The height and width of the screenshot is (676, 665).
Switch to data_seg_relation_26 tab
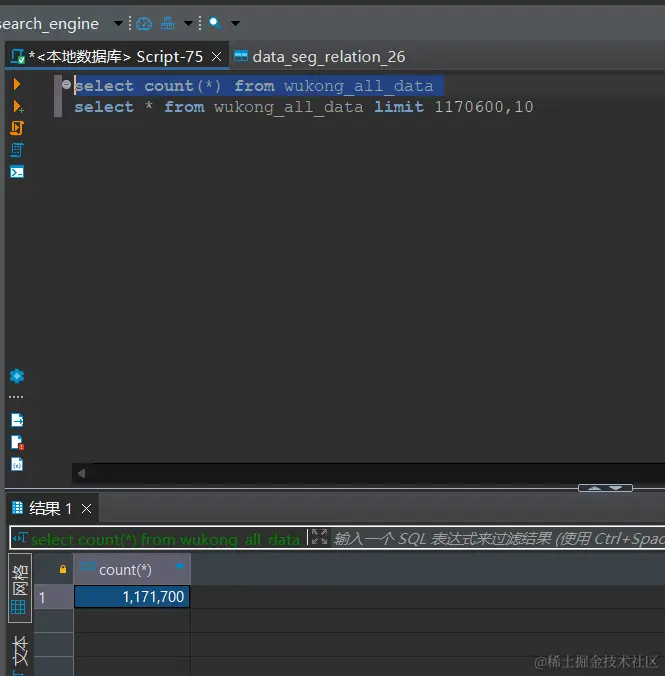click(x=320, y=56)
